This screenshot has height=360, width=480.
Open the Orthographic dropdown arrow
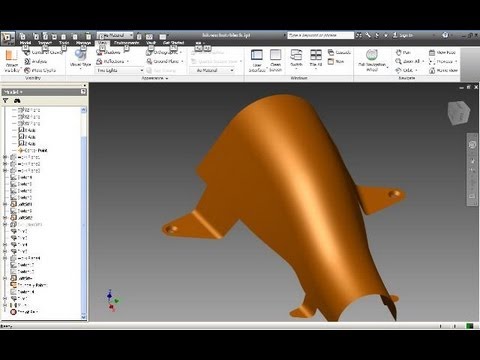tap(181, 52)
